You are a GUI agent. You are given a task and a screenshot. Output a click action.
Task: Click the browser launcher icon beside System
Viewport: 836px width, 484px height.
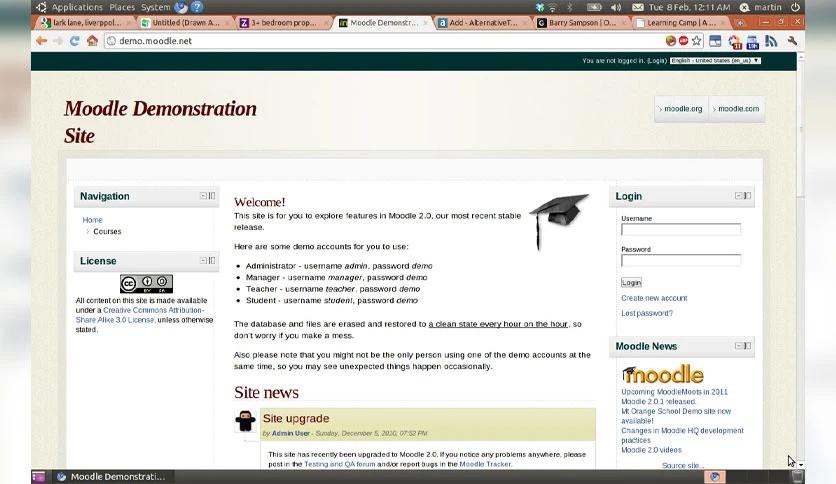(181, 7)
